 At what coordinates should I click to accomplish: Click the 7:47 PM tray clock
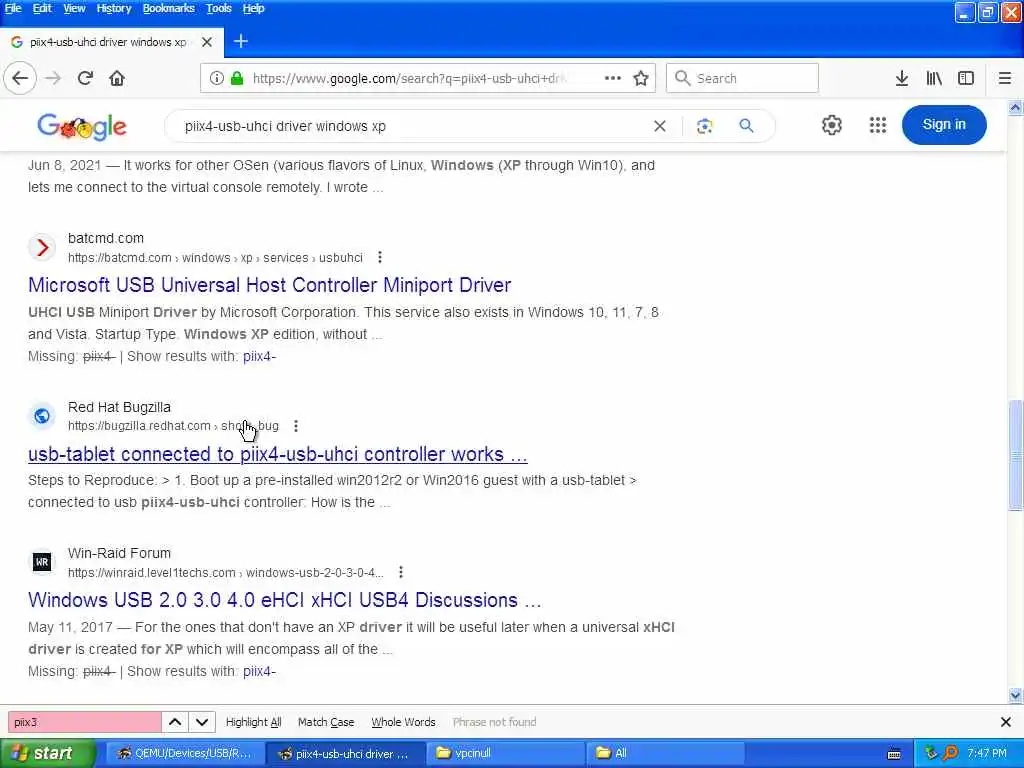[987, 753]
